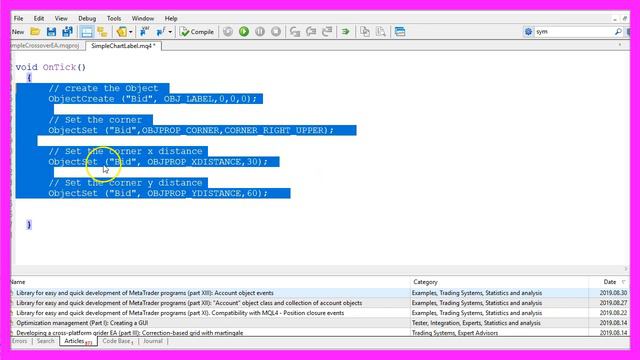Click comment '// Set the corner x distance'
640x360 pixels.
[x=125, y=151]
